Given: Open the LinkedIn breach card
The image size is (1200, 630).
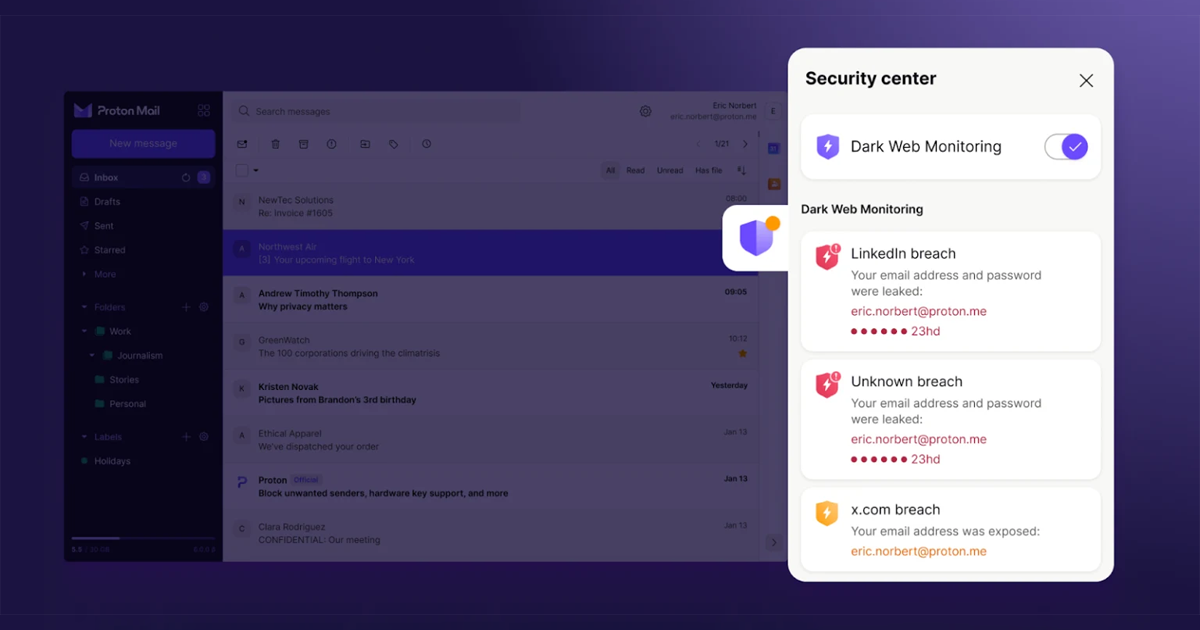Looking at the screenshot, I should [951, 291].
